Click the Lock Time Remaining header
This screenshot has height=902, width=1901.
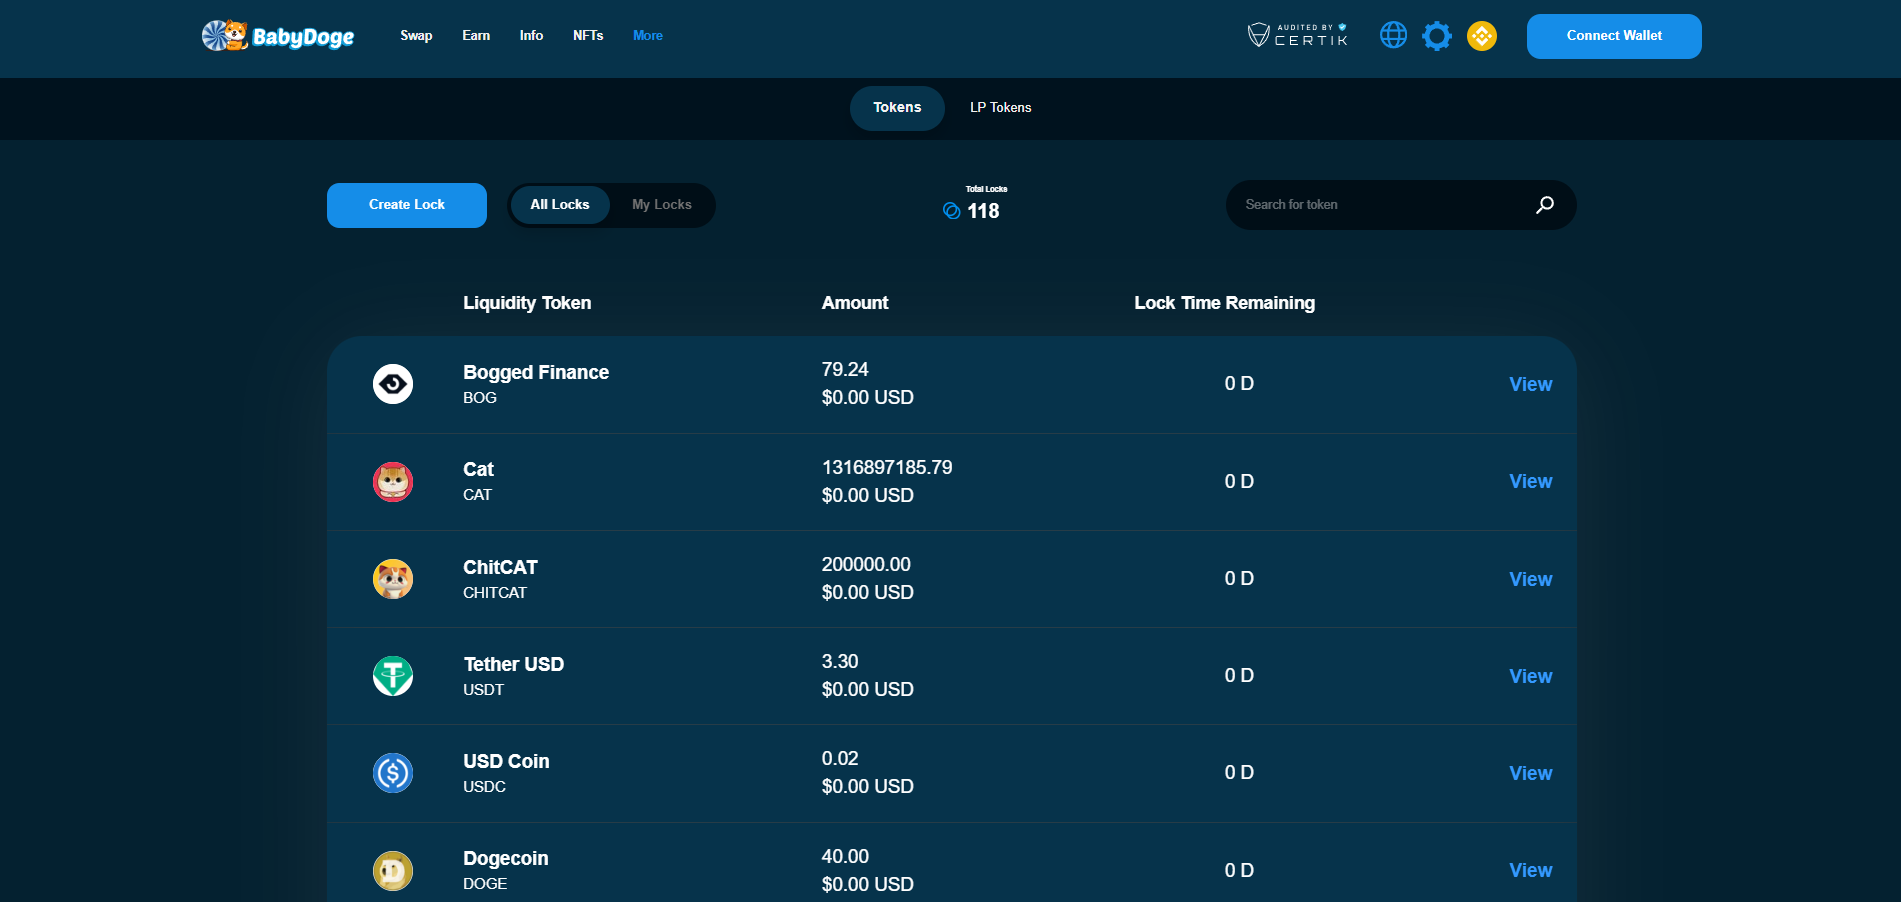[x=1224, y=303]
